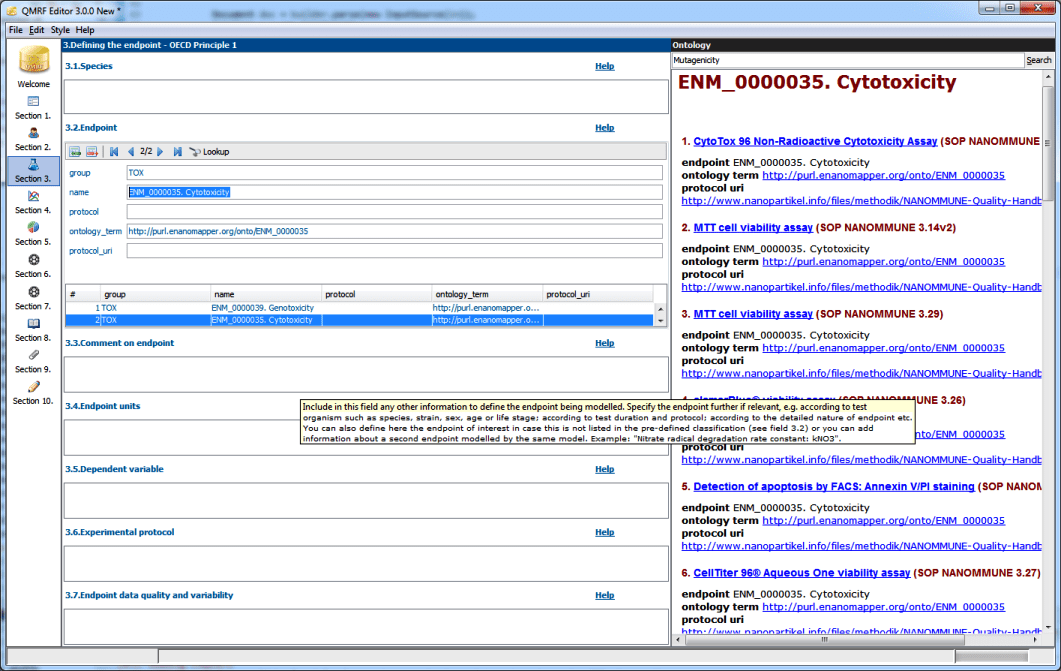
Task: Click the name column header
Action: pyautogui.click(x=266, y=294)
